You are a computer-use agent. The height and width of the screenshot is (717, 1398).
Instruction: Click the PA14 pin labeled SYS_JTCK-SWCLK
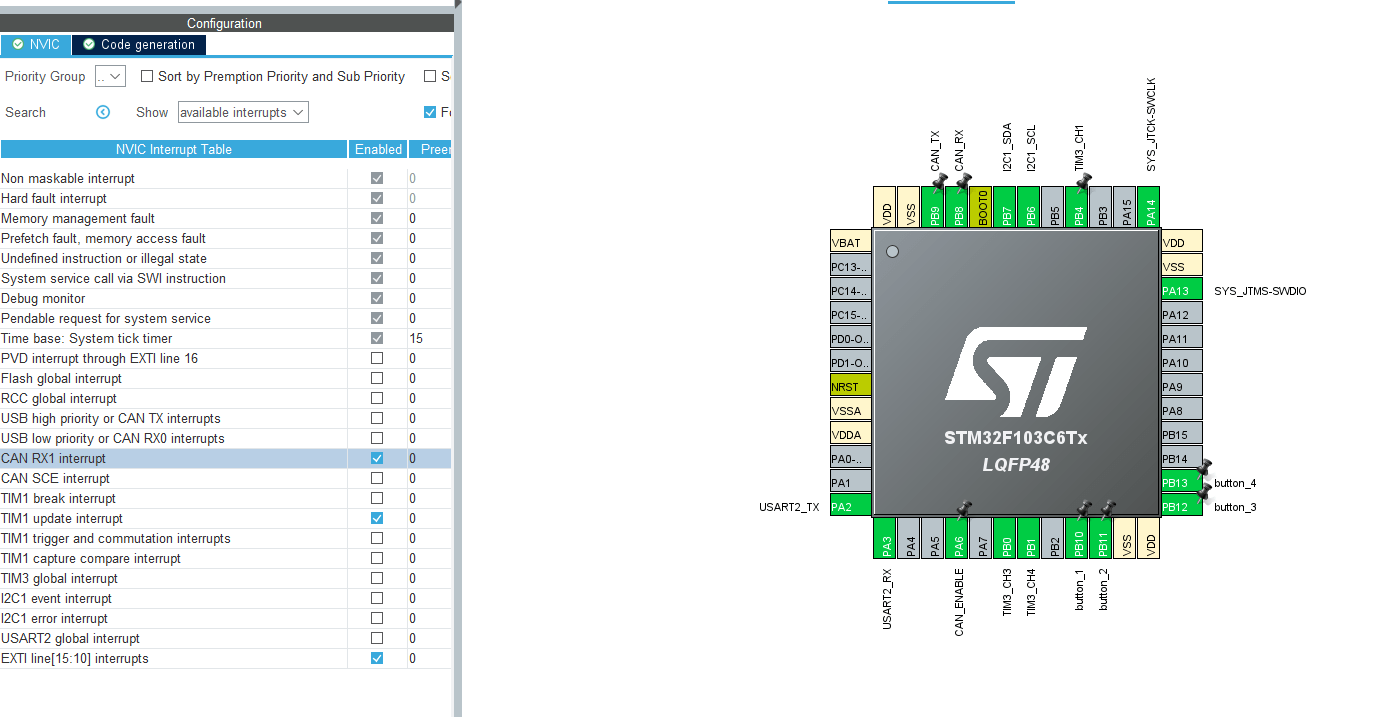click(1147, 207)
